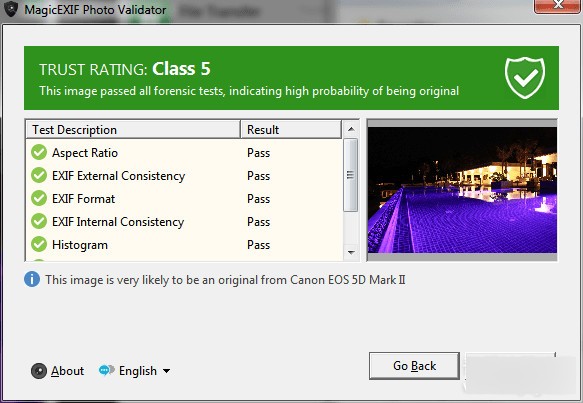Click the EXIF Internal Consistency check icon

39,221
